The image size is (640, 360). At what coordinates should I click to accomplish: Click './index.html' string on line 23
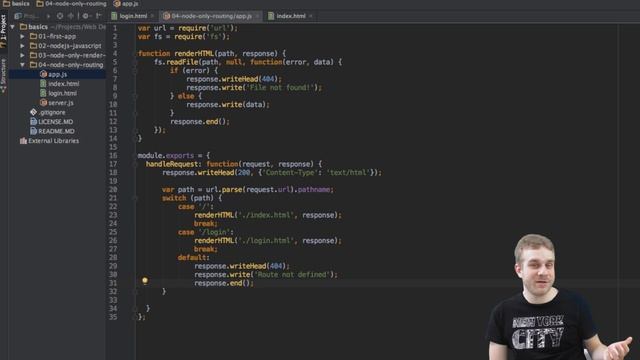(x=266, y=215)
